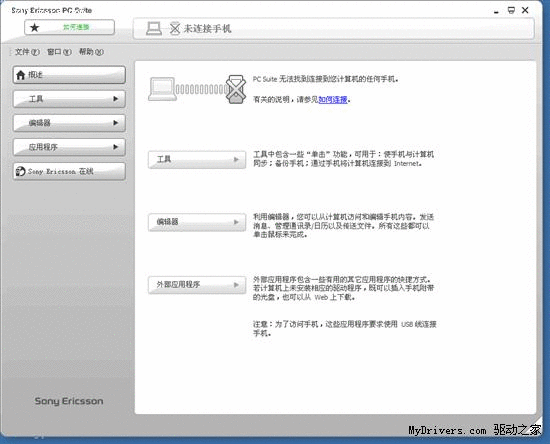Click the star icon in connection box

[x=34, y=27]
